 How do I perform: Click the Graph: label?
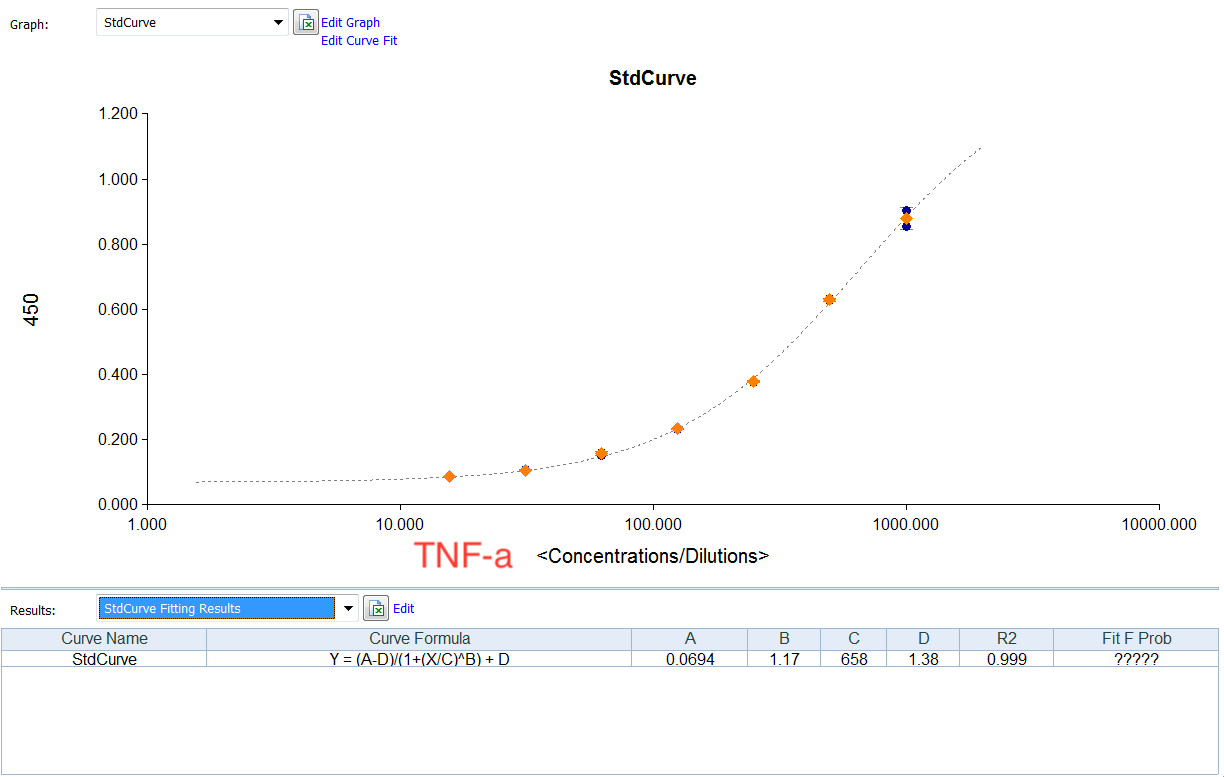30,24
